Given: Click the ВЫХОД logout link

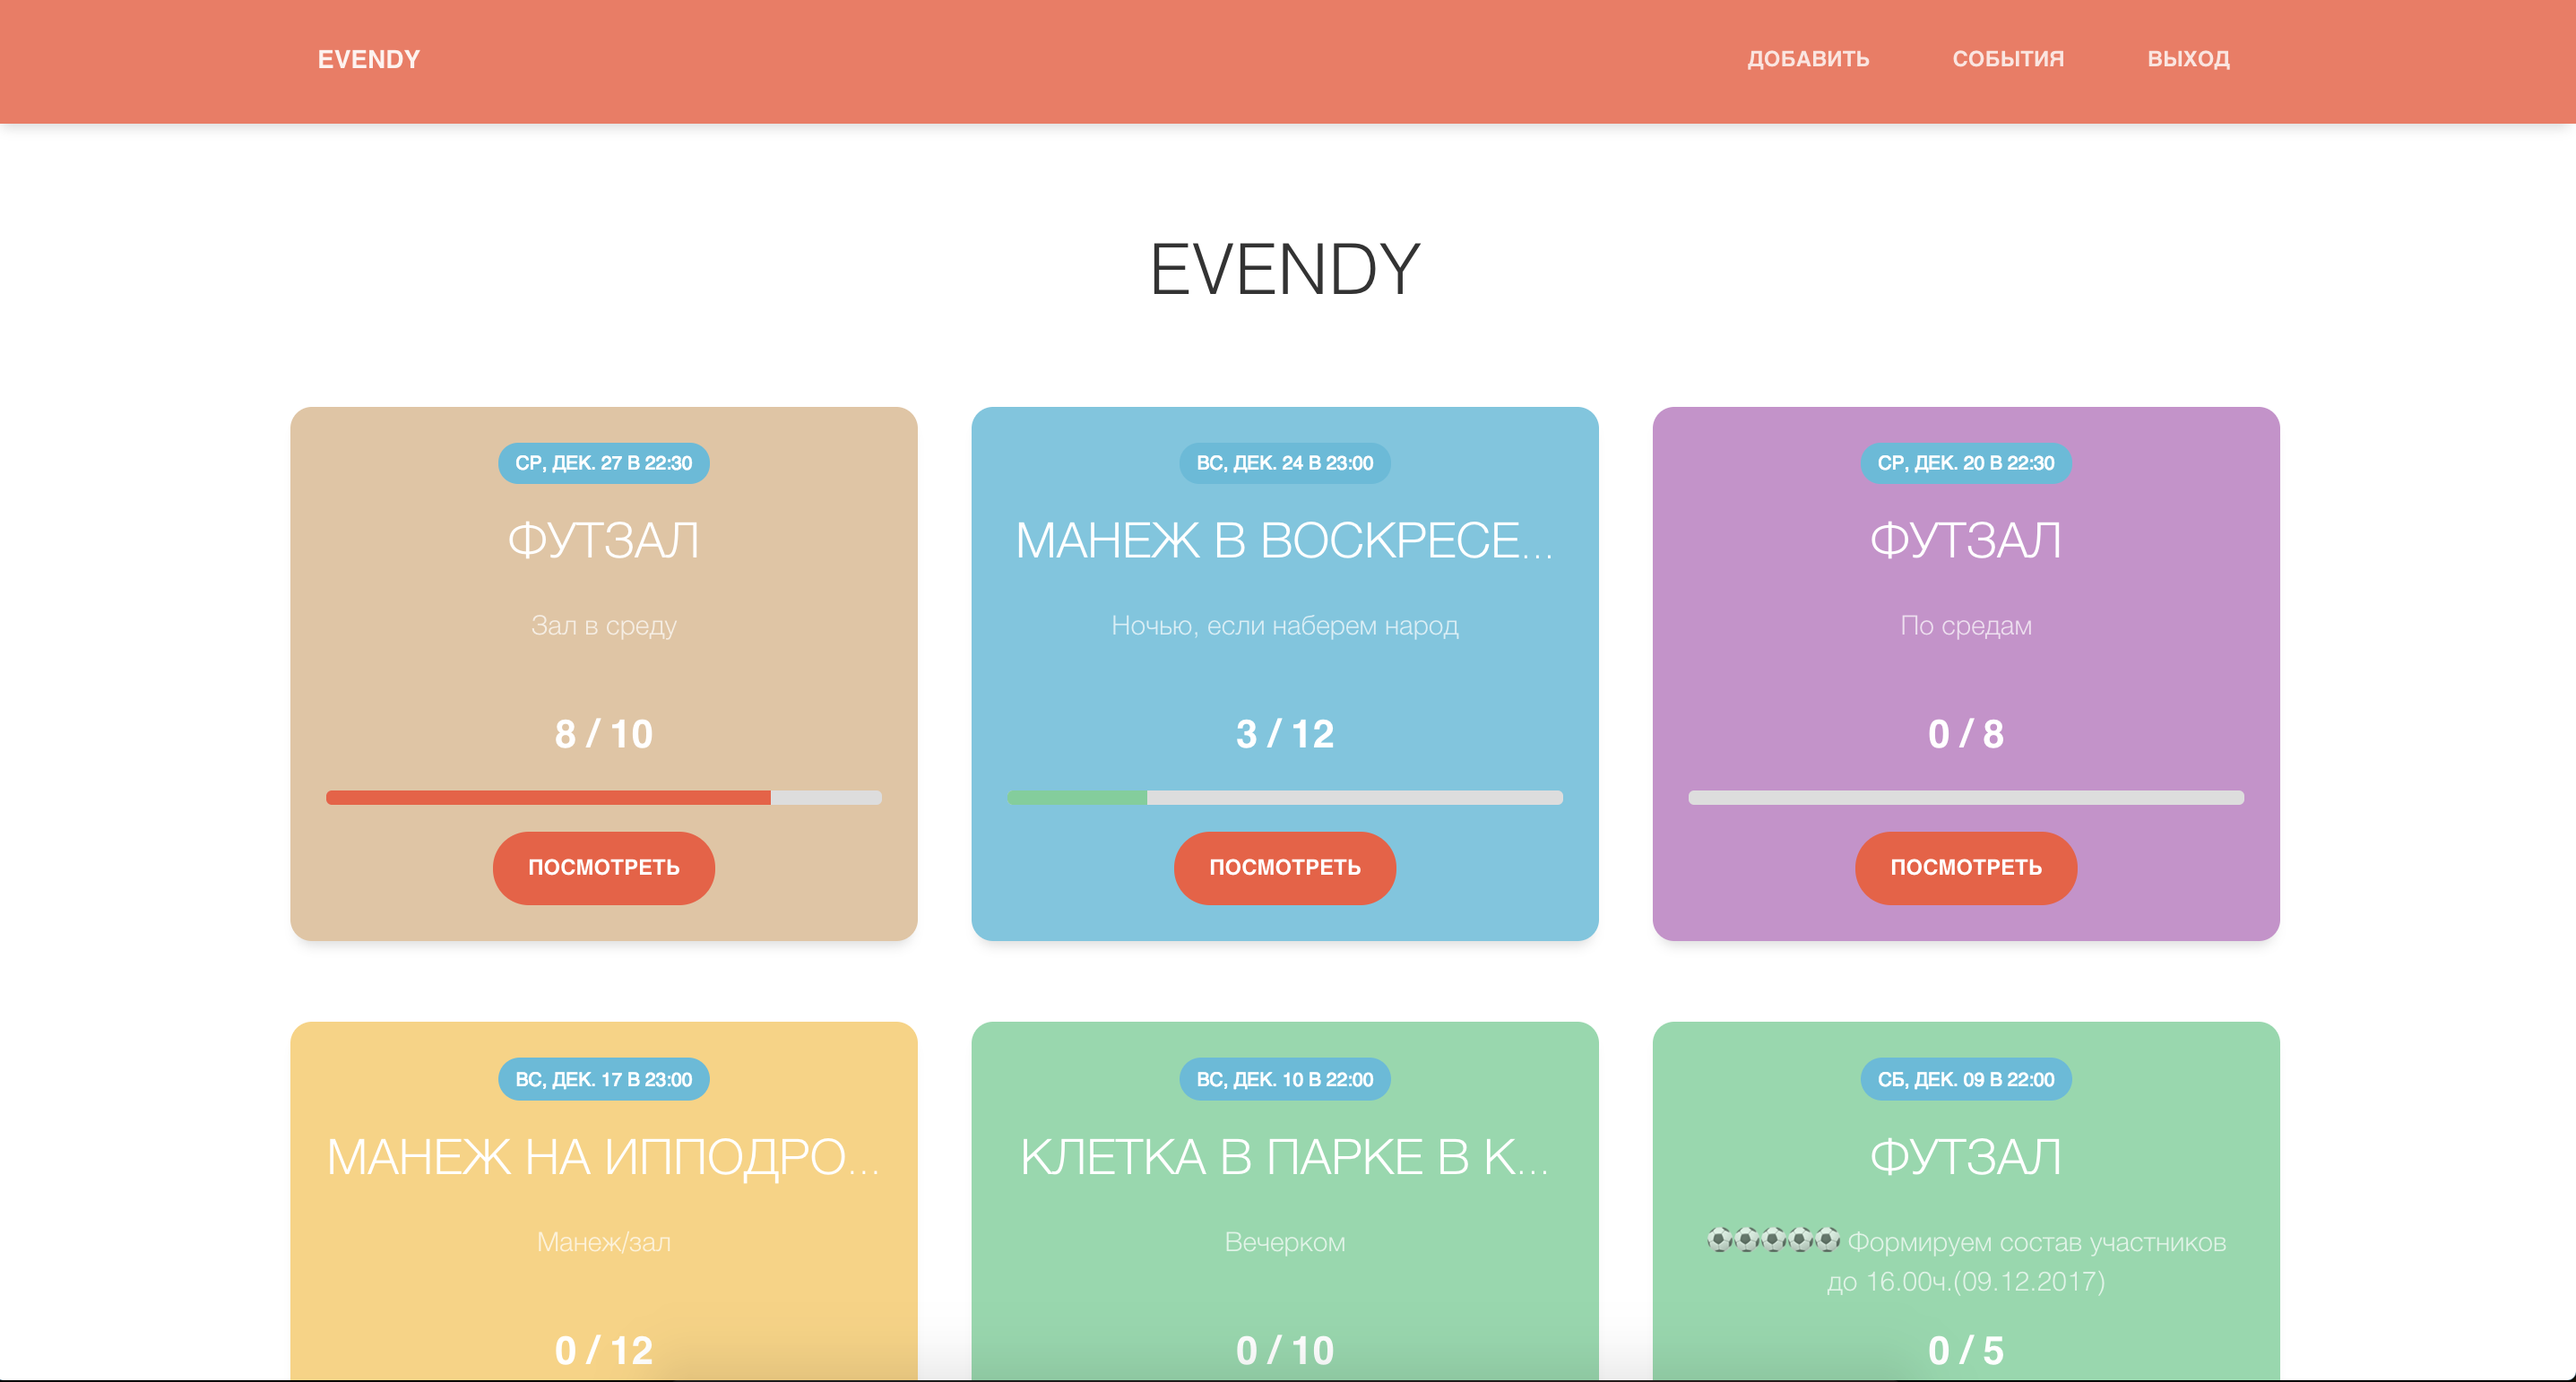Looking at the screenshot, I should coord(2188,59).
